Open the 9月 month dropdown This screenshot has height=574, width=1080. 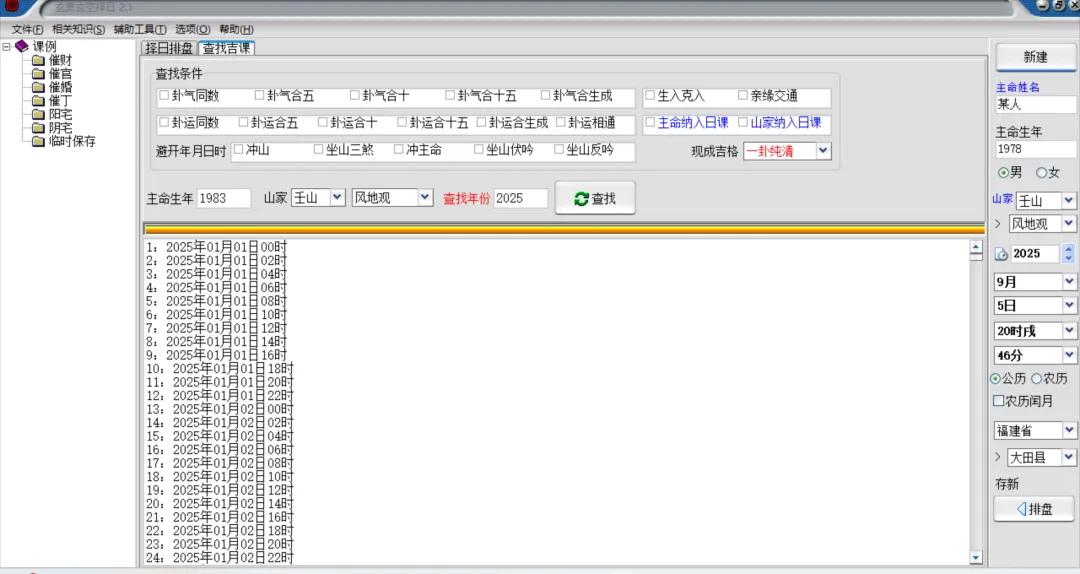pos(1069,281)
